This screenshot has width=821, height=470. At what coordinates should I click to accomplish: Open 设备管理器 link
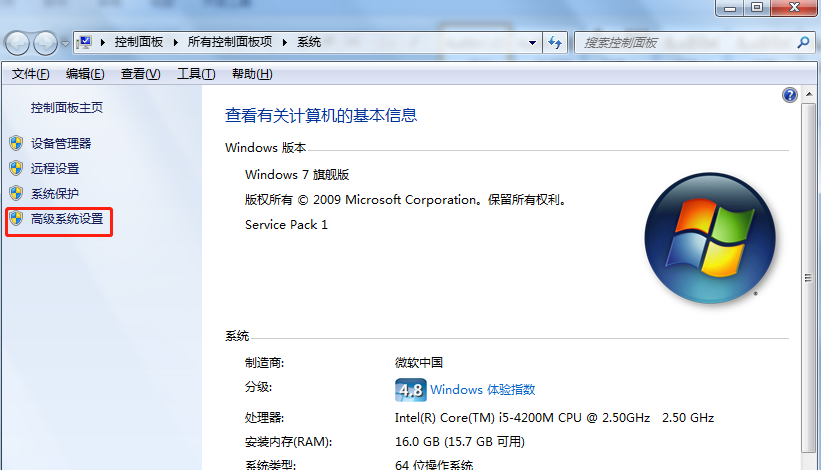(61, 143)
